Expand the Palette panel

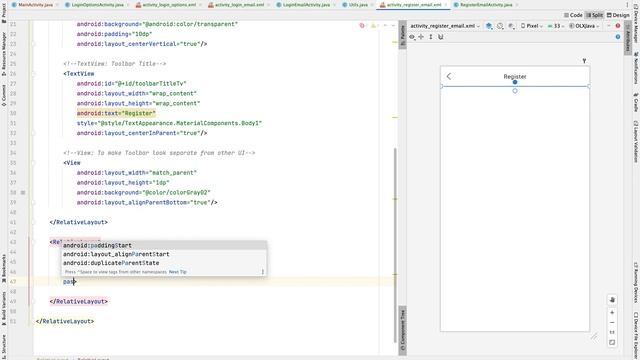coord(402,35)
